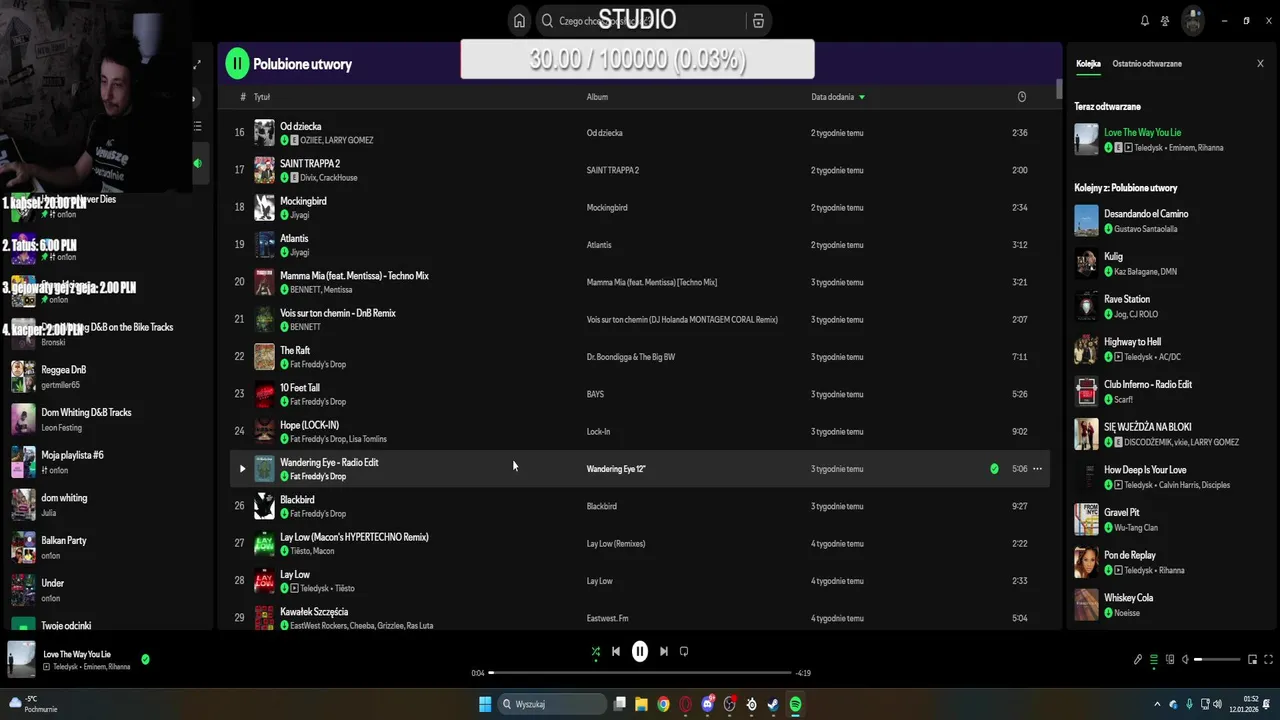This screenshot has height=720, width=1280.
Task: Seek in playback progress bar
Action: [x=640, y=673]
